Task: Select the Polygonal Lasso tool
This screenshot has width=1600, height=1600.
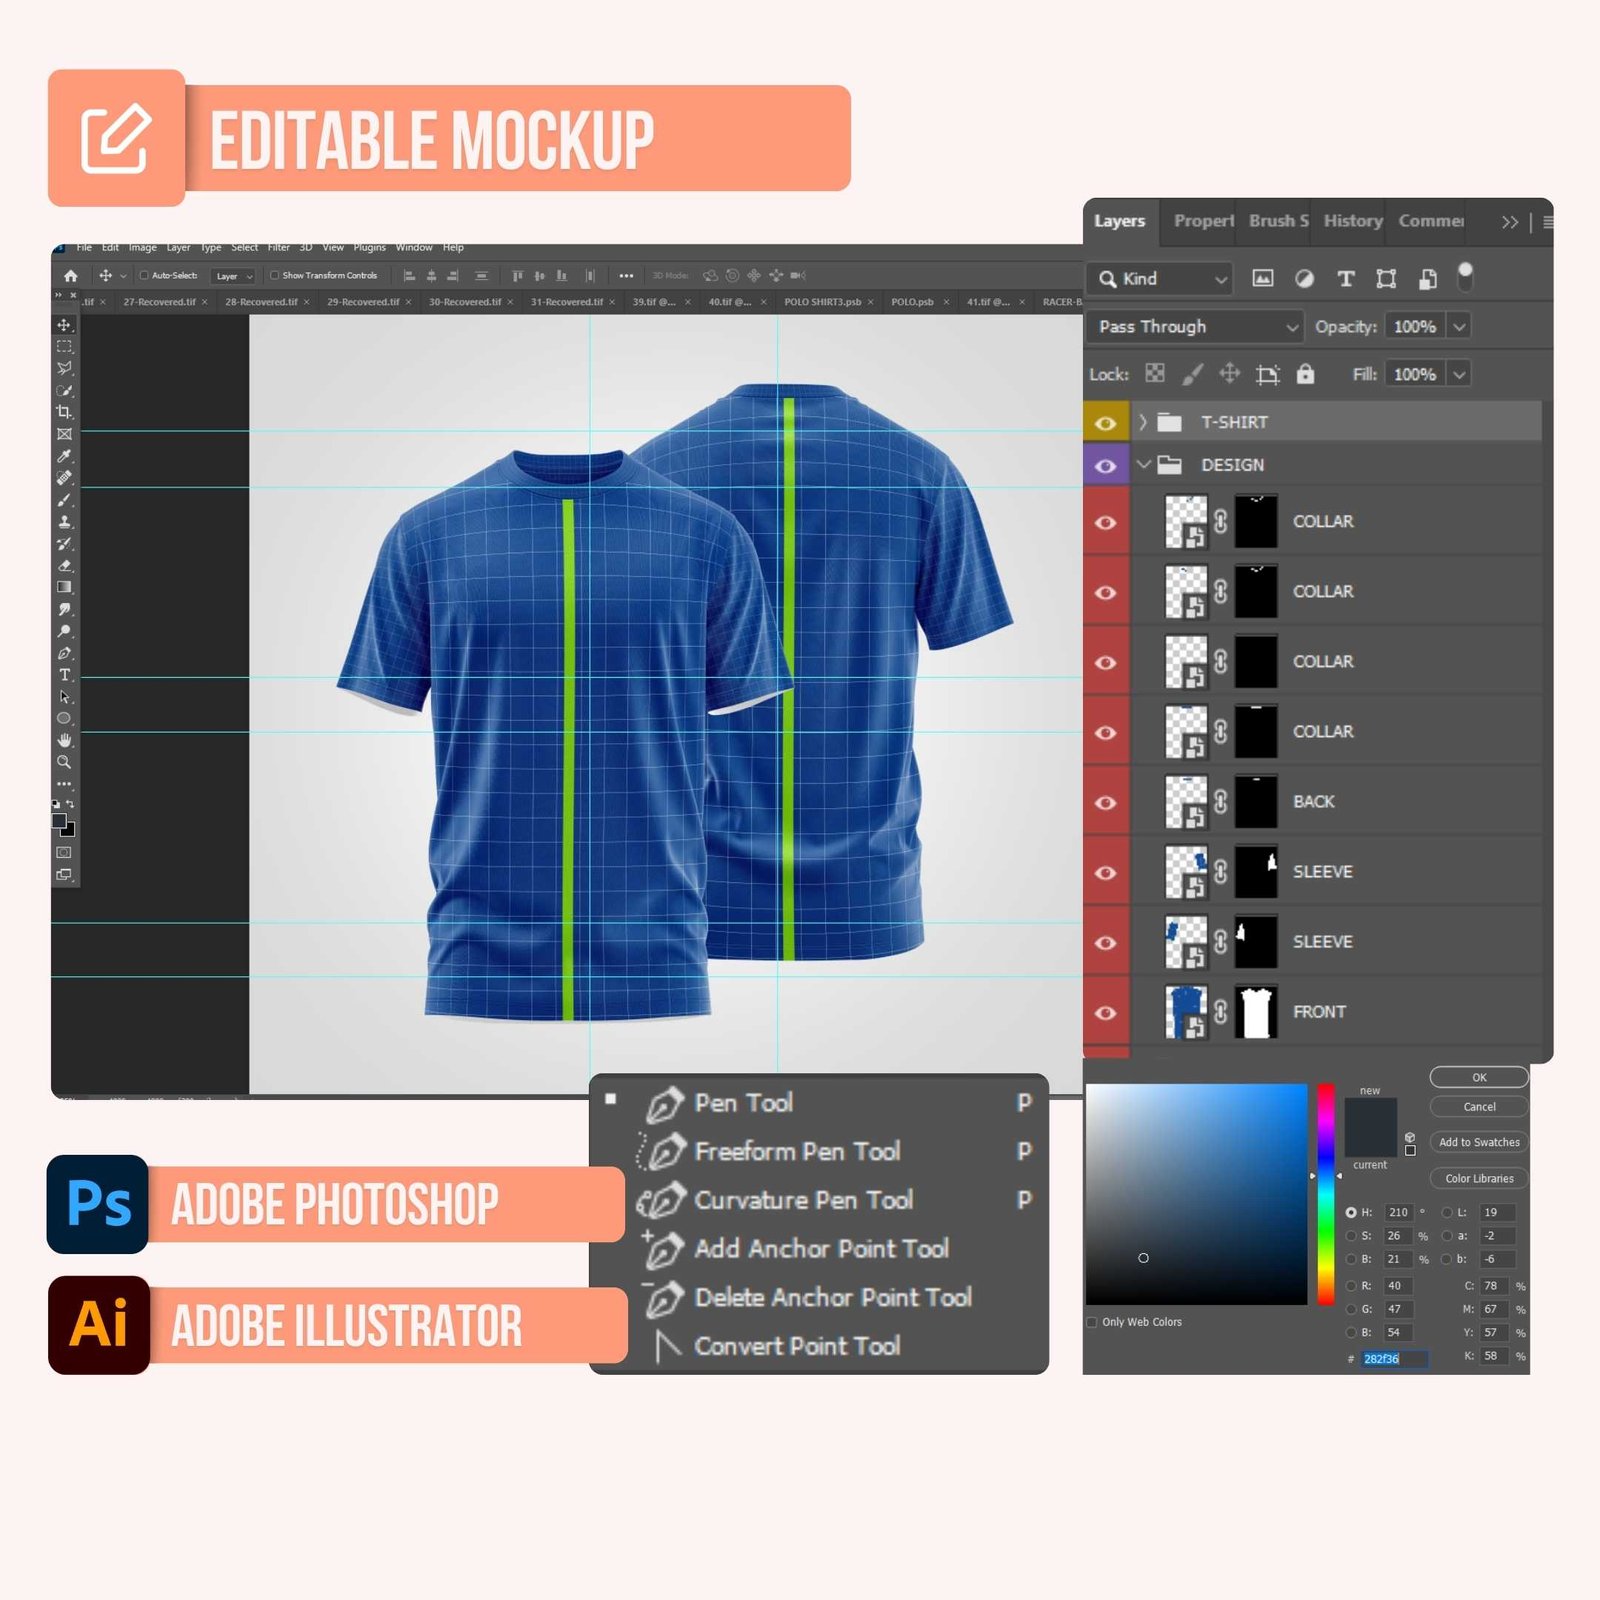Action: point(64,368)
